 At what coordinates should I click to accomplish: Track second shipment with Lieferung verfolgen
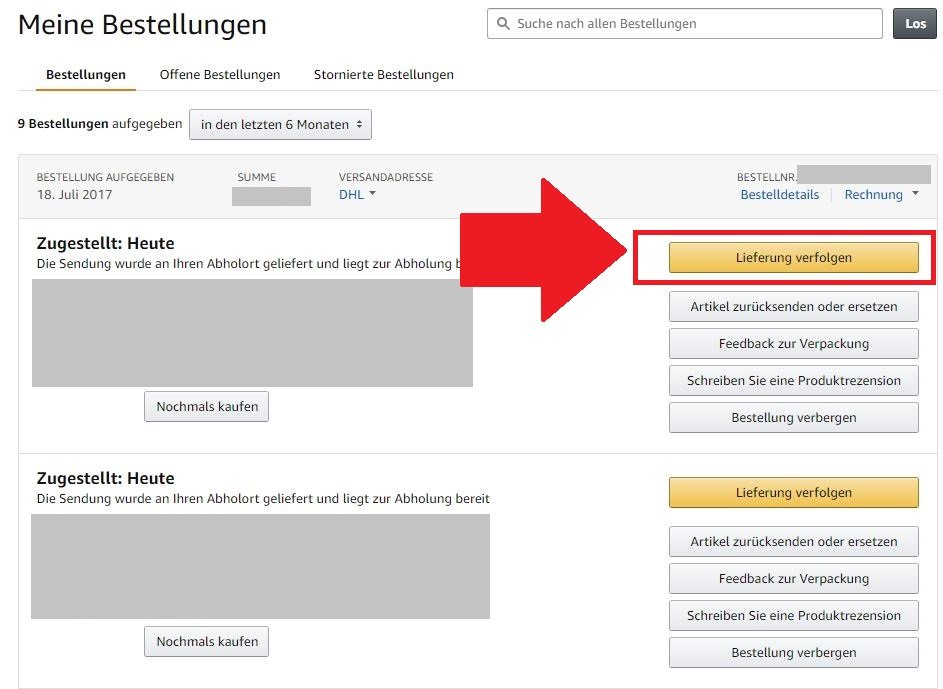[x=793, y=492]
